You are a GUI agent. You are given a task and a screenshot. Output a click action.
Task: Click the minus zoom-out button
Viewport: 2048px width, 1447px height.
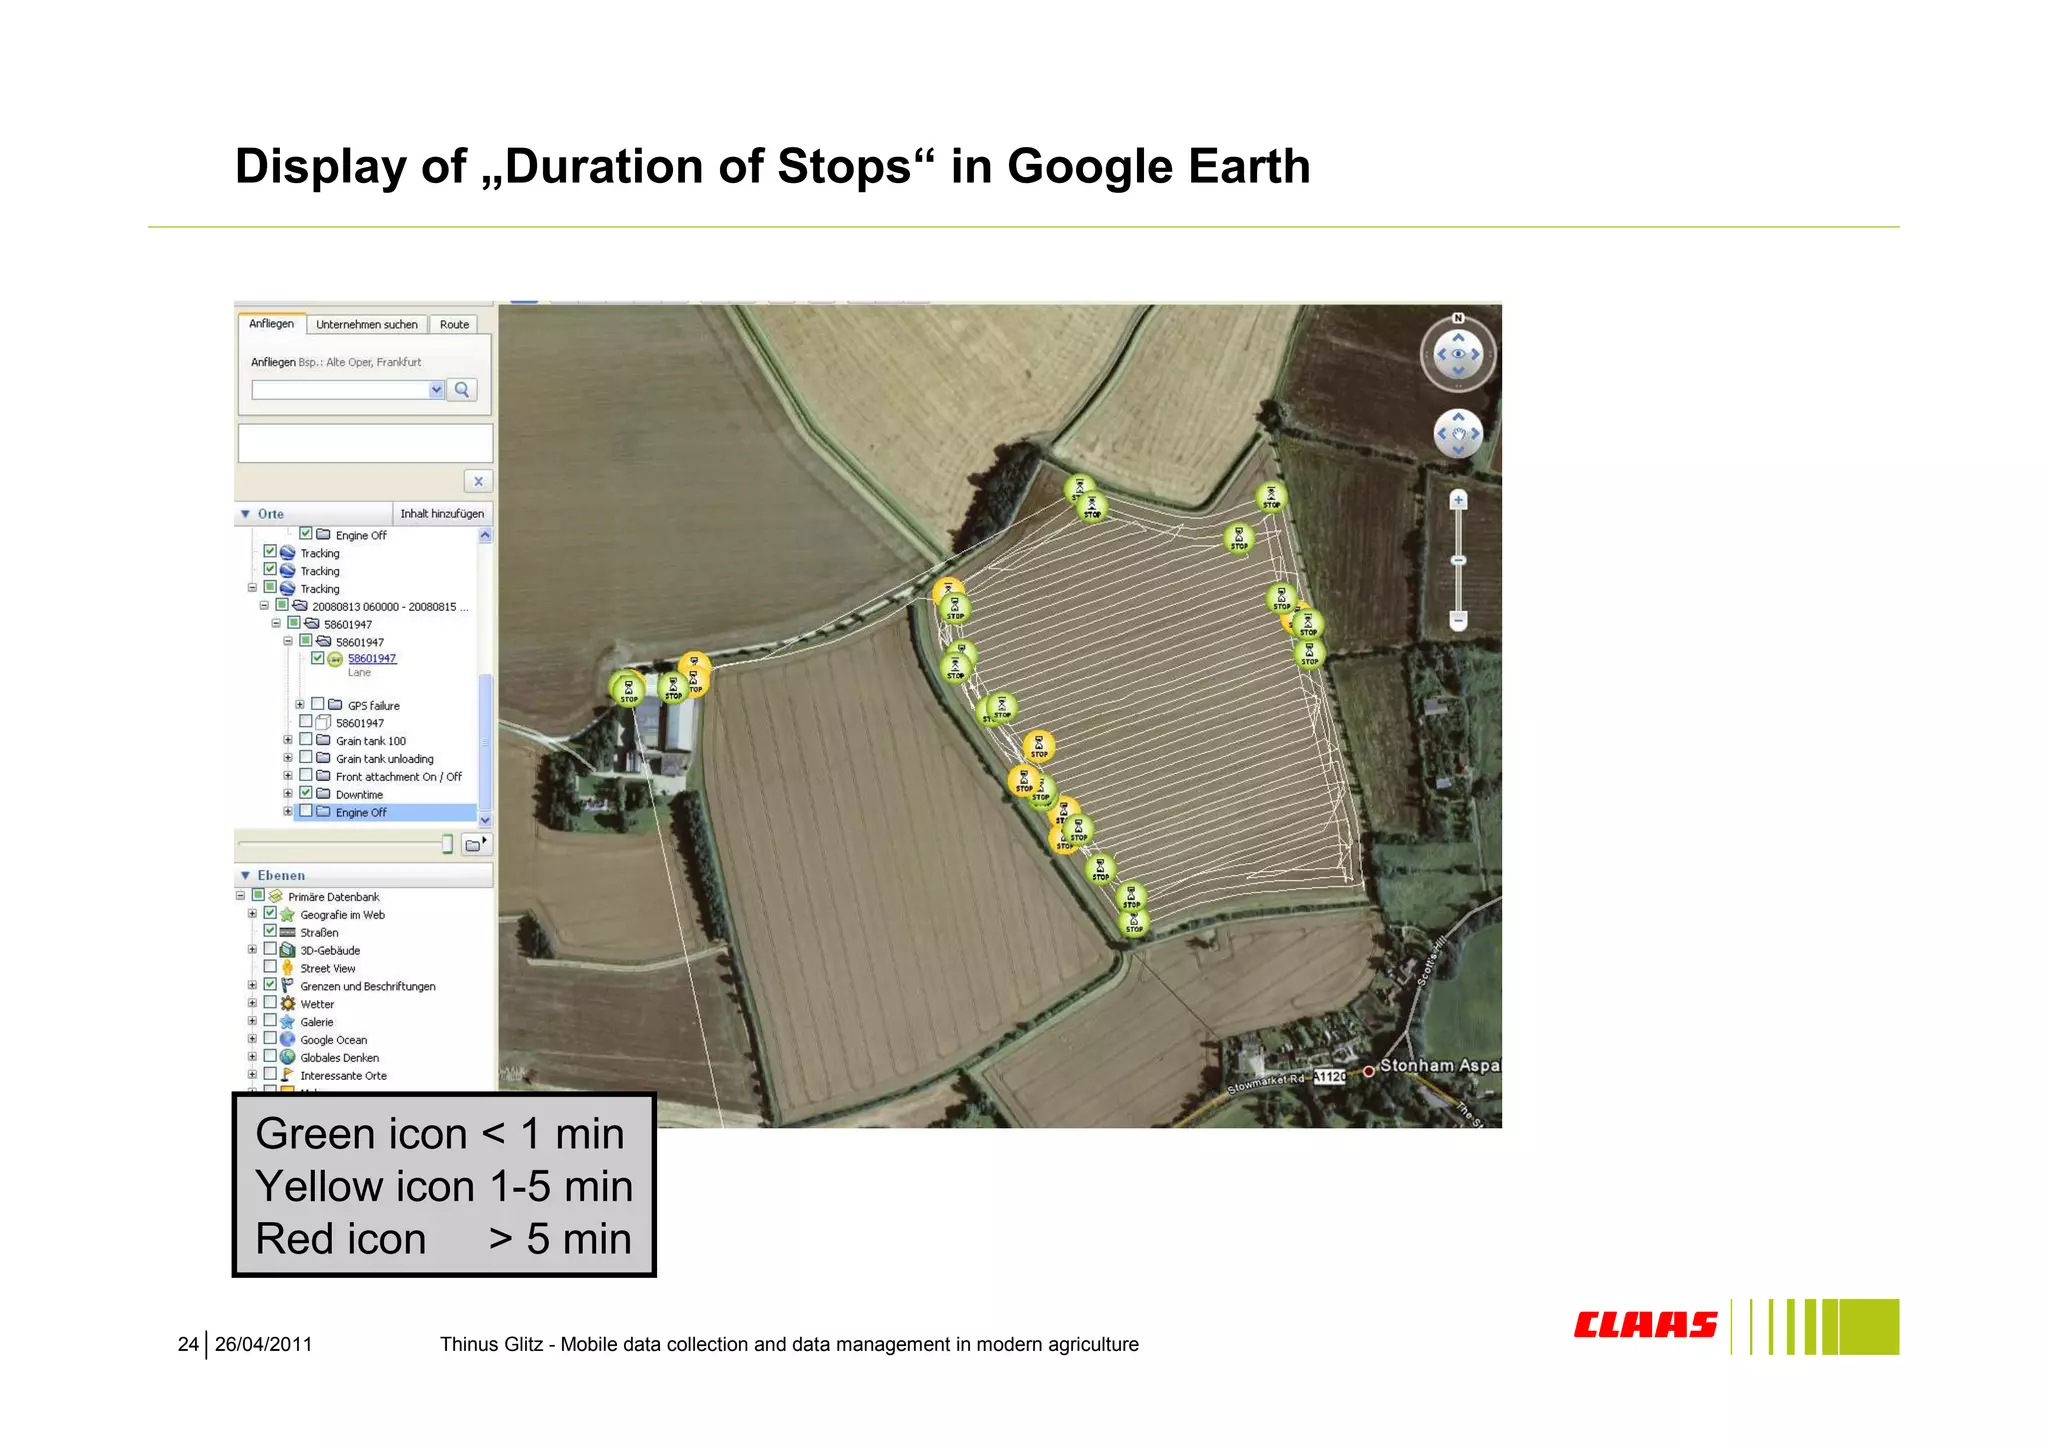(x=1458, y=621)
